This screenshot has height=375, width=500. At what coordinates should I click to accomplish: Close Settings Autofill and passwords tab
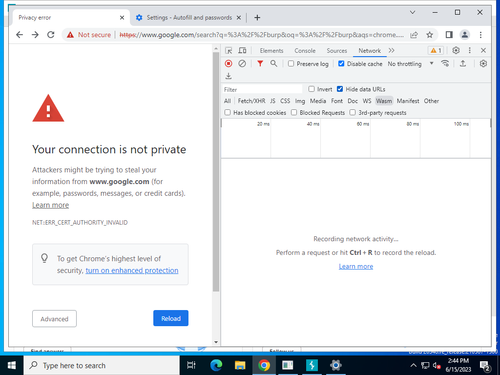(239, 18)
